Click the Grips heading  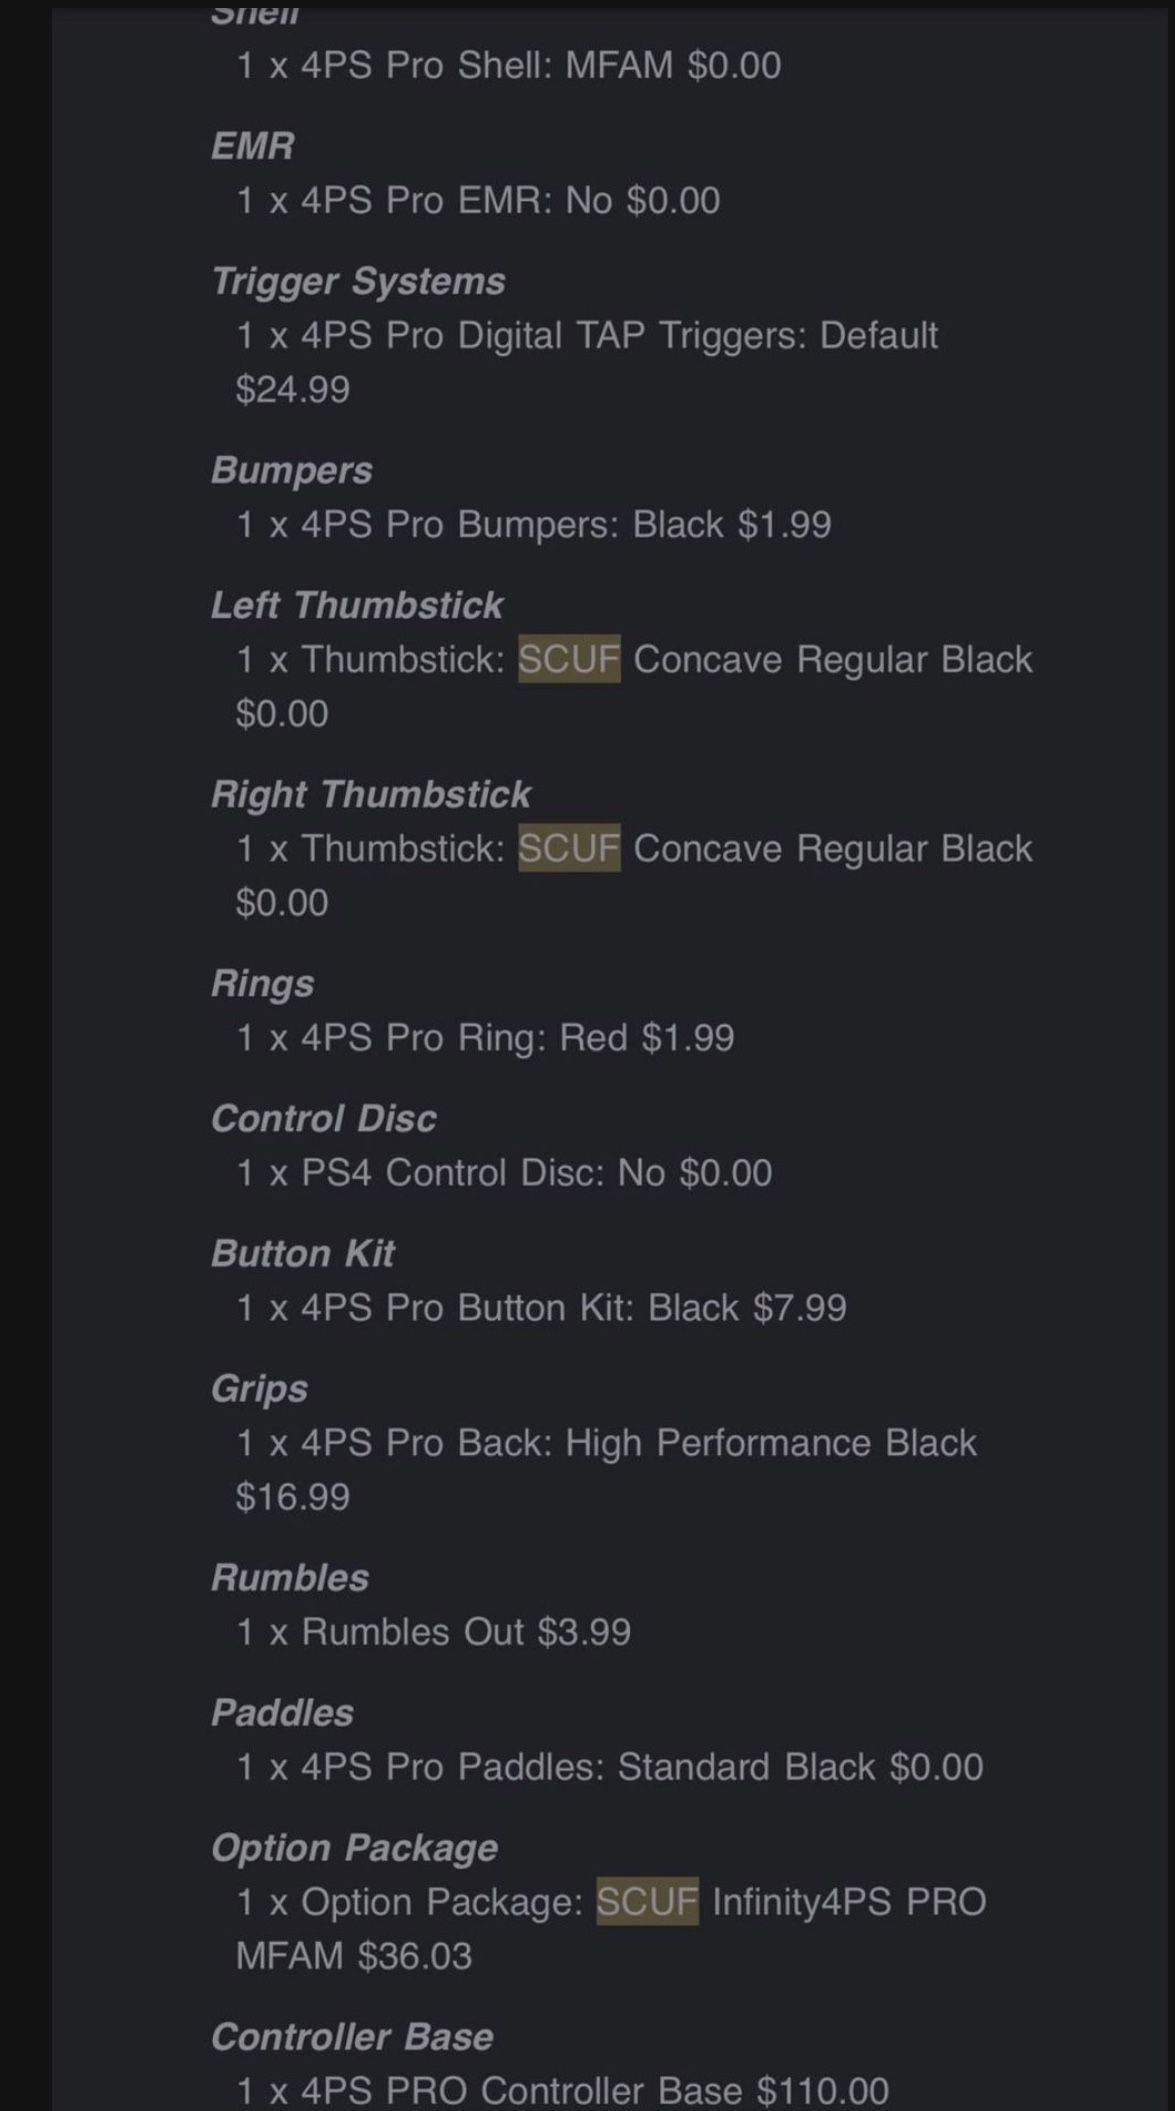pyautogui.click(x=259, y=1389)
